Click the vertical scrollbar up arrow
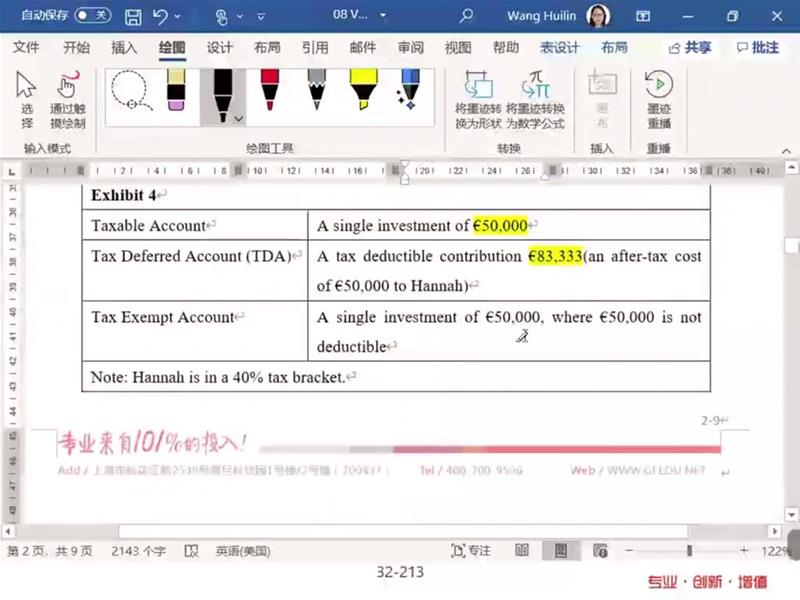Image resolution: width=800 pixels, height=600 pixels. 791,167
